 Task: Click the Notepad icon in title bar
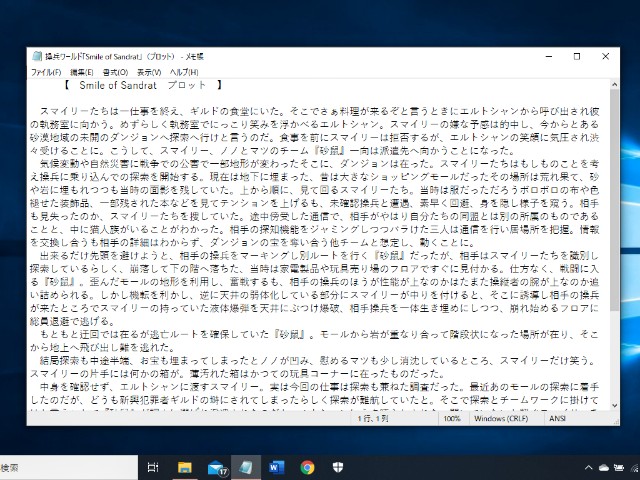click(37, 56)
